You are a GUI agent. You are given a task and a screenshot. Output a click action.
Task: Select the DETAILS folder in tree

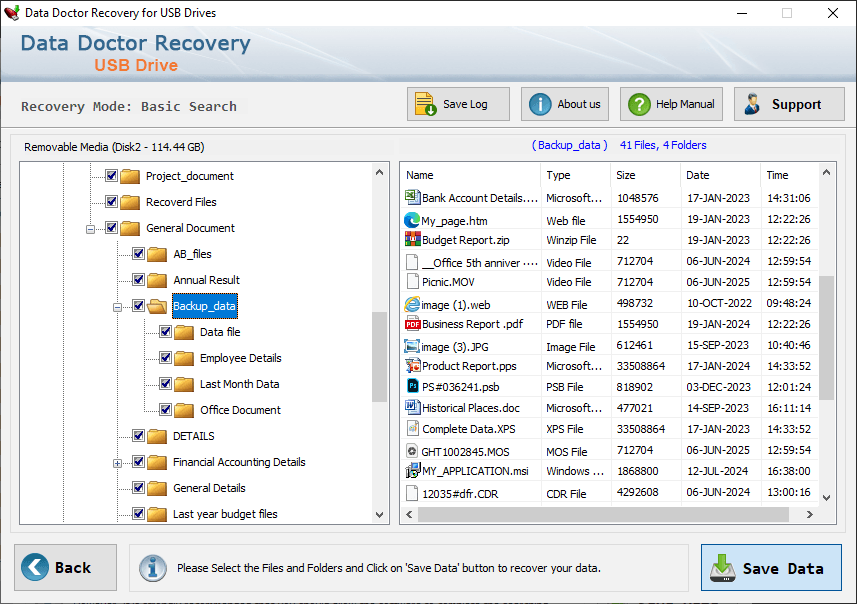click(193, 436)
